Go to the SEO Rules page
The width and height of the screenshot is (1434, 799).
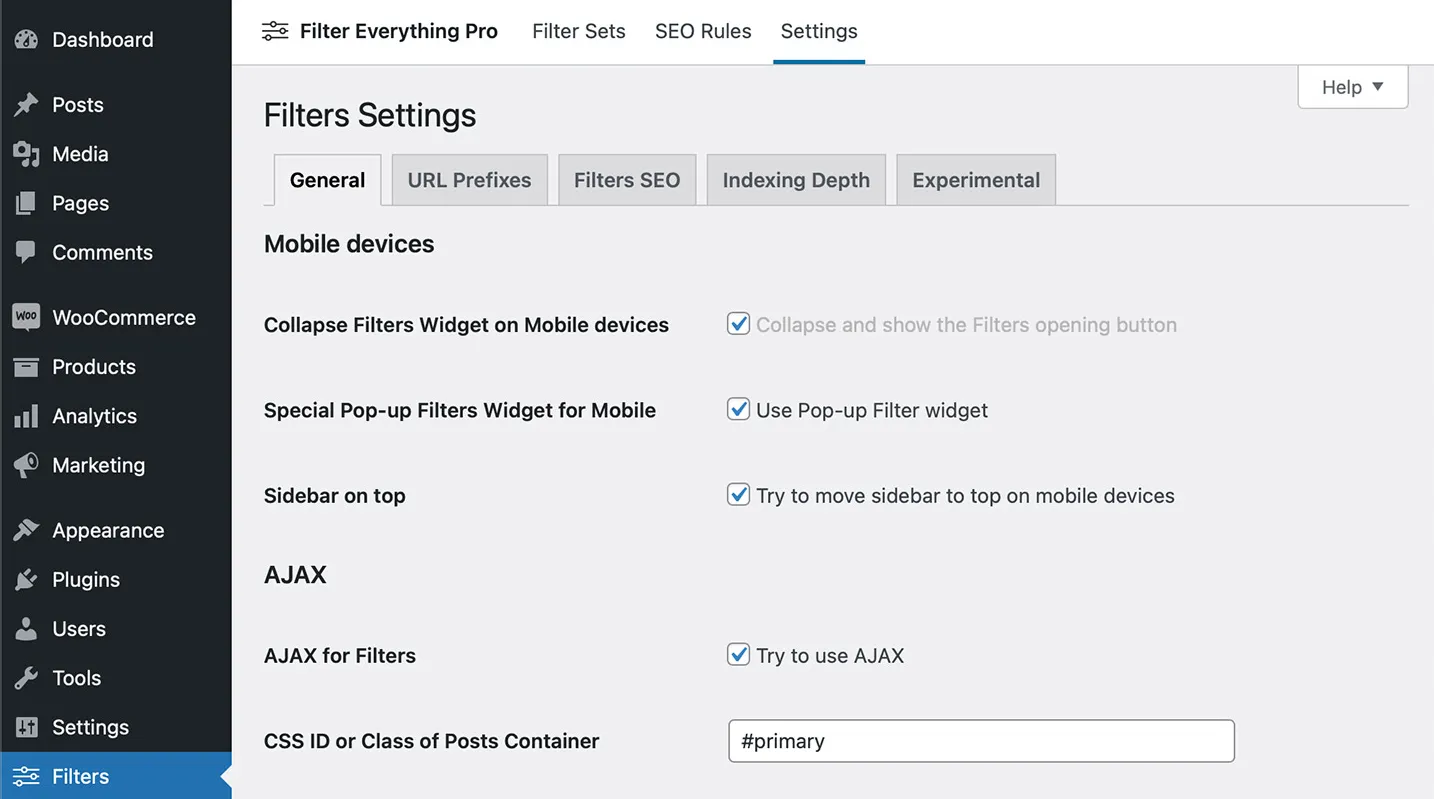(x=703, y=31)
